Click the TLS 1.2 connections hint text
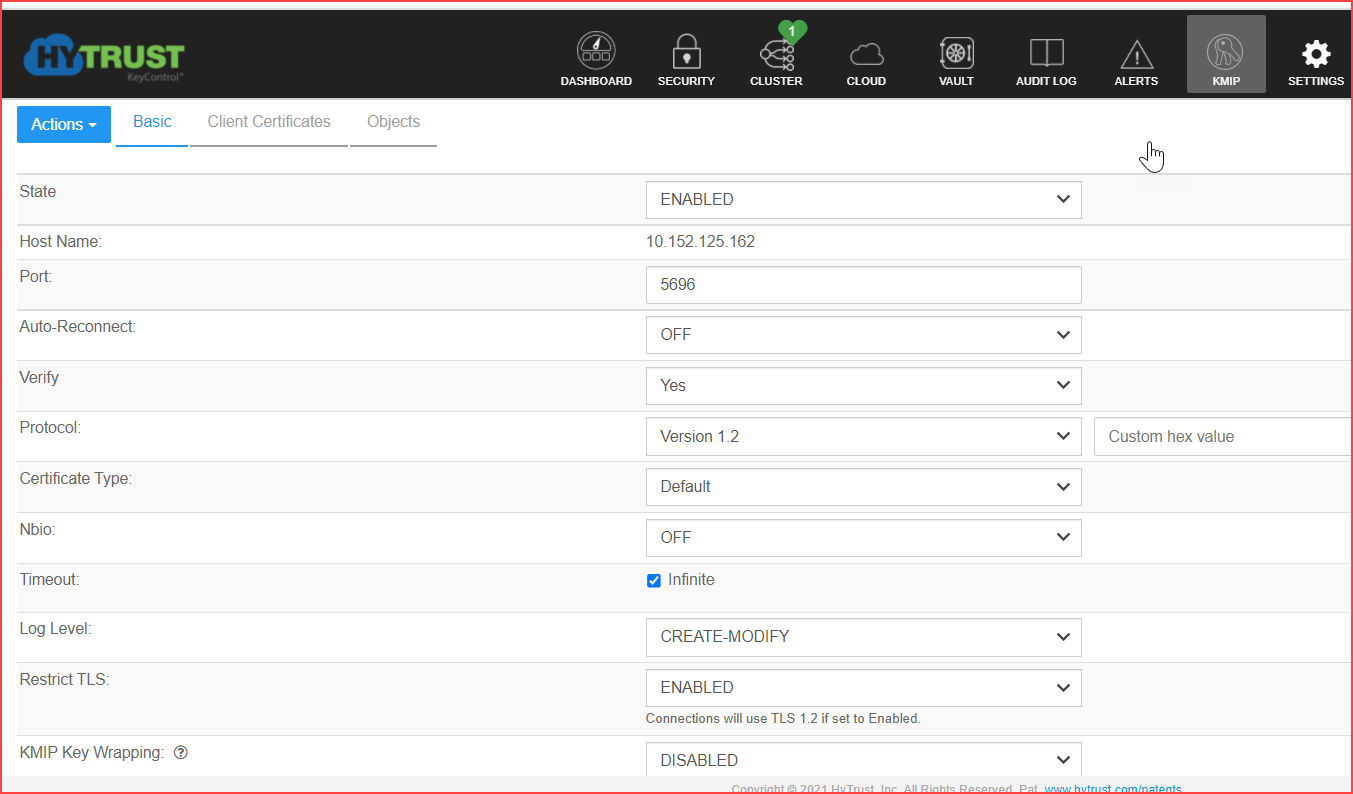 (783, 718)
